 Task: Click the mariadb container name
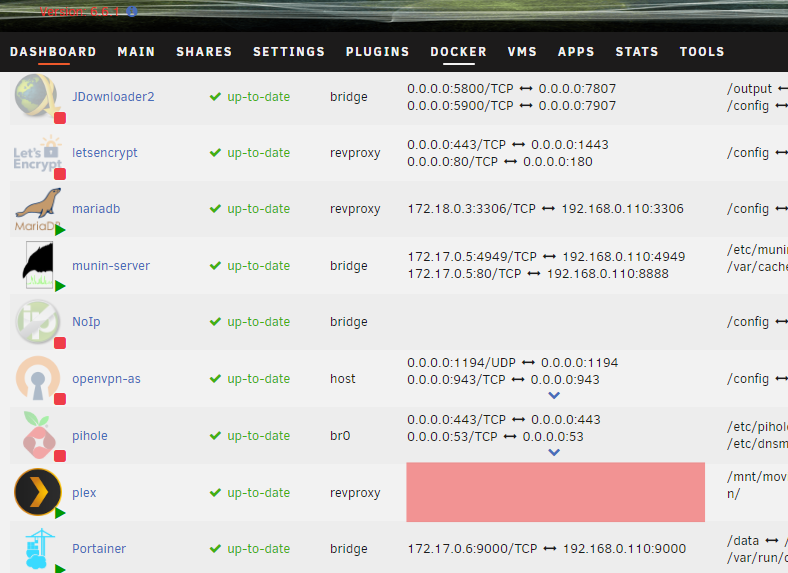click(x=96, y=209)
